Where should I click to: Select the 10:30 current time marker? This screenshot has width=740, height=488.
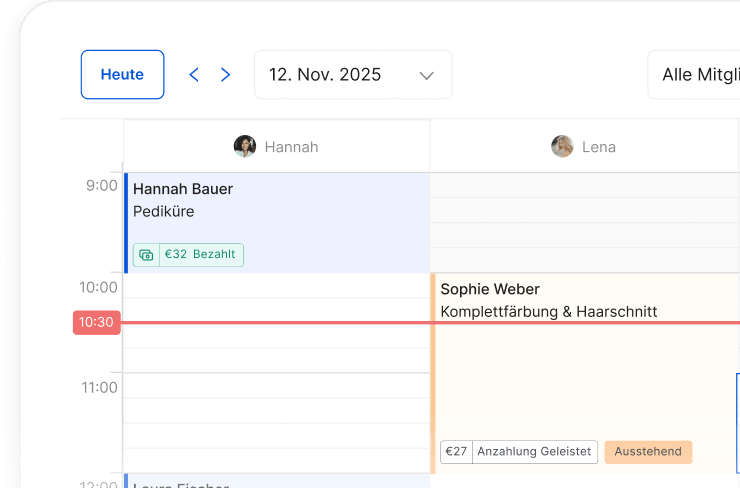pyautogui.click(x=96, y=322)
